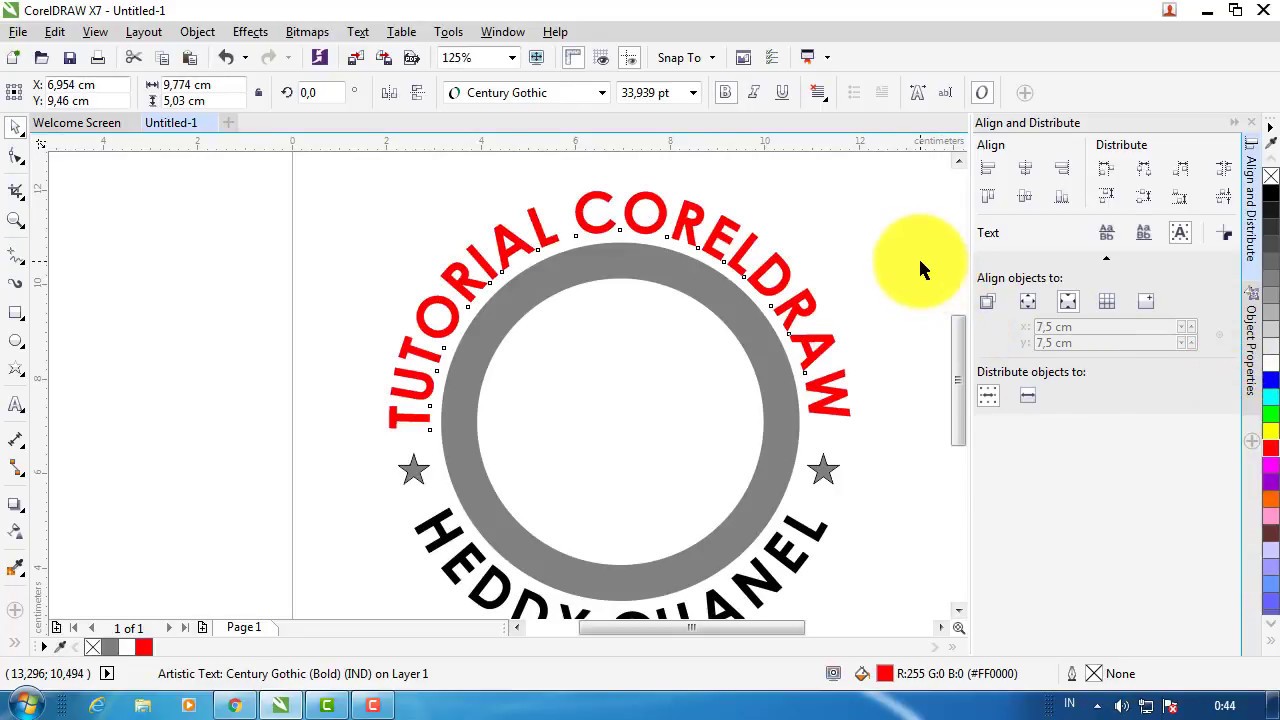Toggle Underline text formatting

tap(782, 93)
